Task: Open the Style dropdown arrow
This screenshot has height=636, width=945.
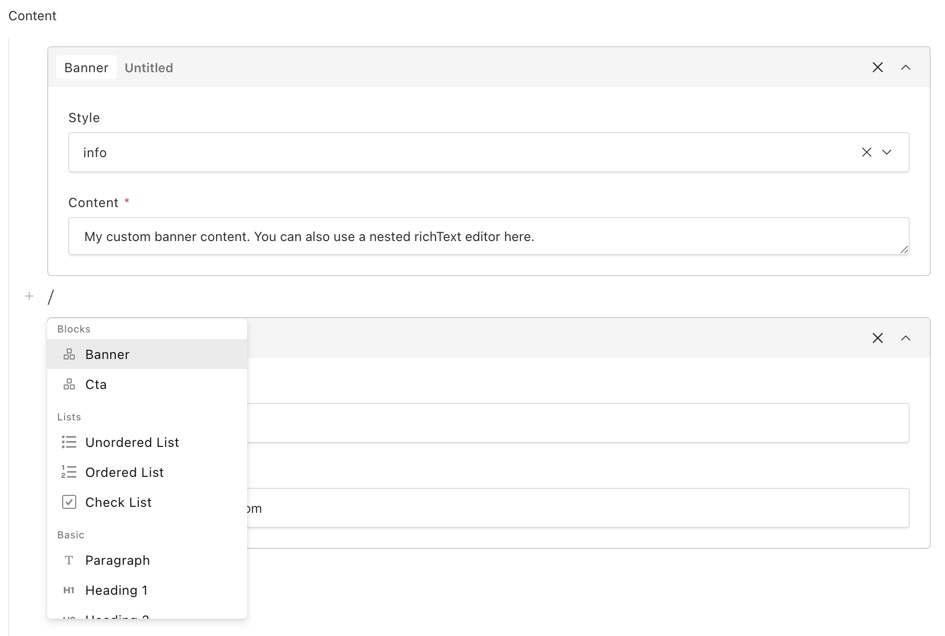Action: pyautogui.click(x=887, y=153)
